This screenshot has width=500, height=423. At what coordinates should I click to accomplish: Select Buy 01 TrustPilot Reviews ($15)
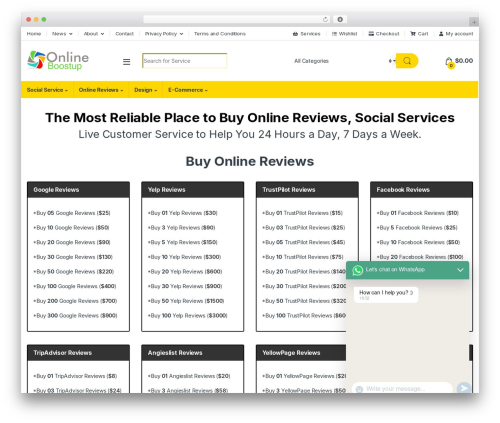[303, 213]
